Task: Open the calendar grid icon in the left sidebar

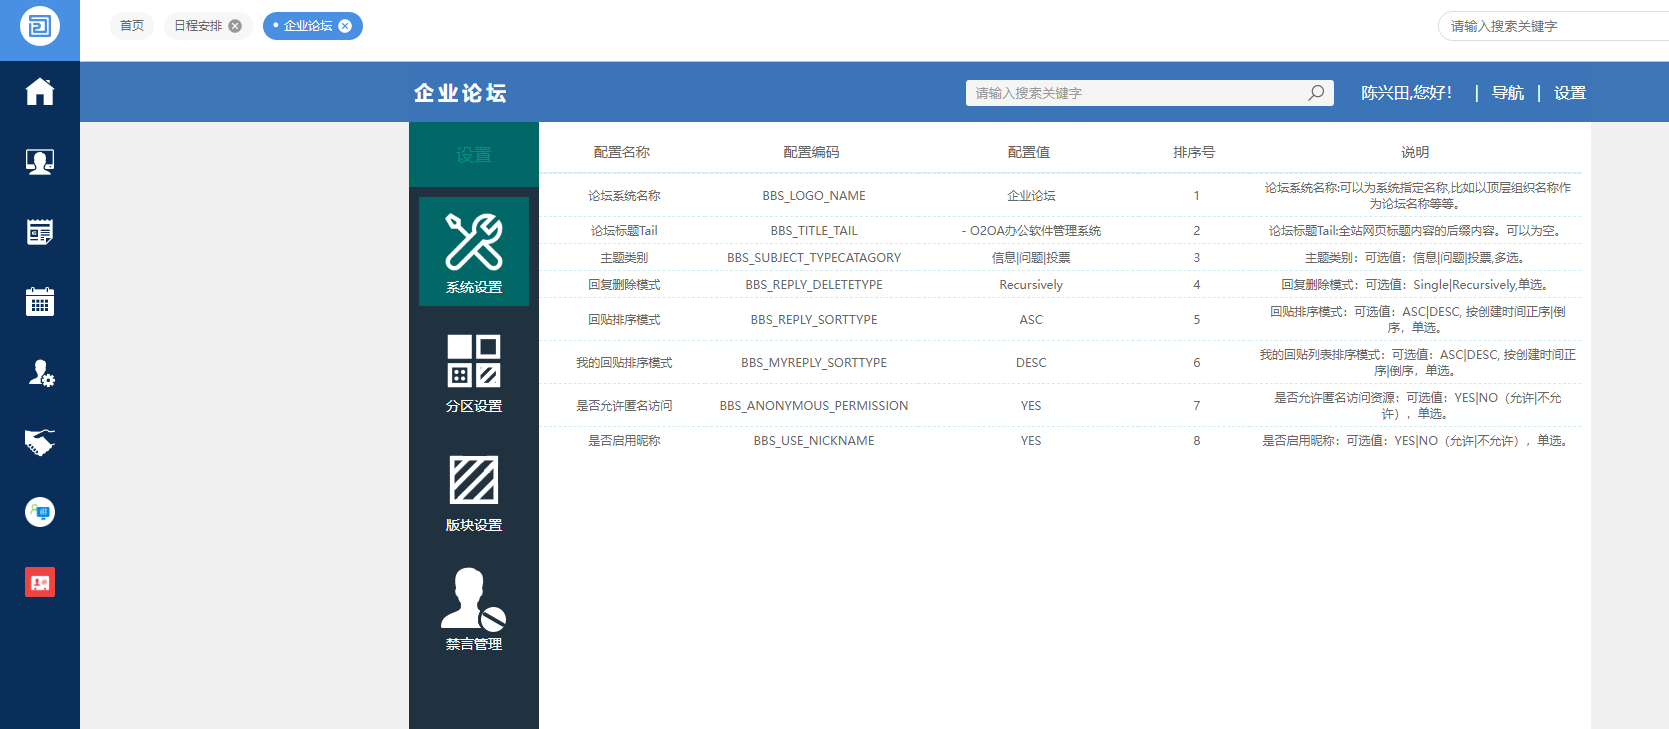Action: coord(40,302)
